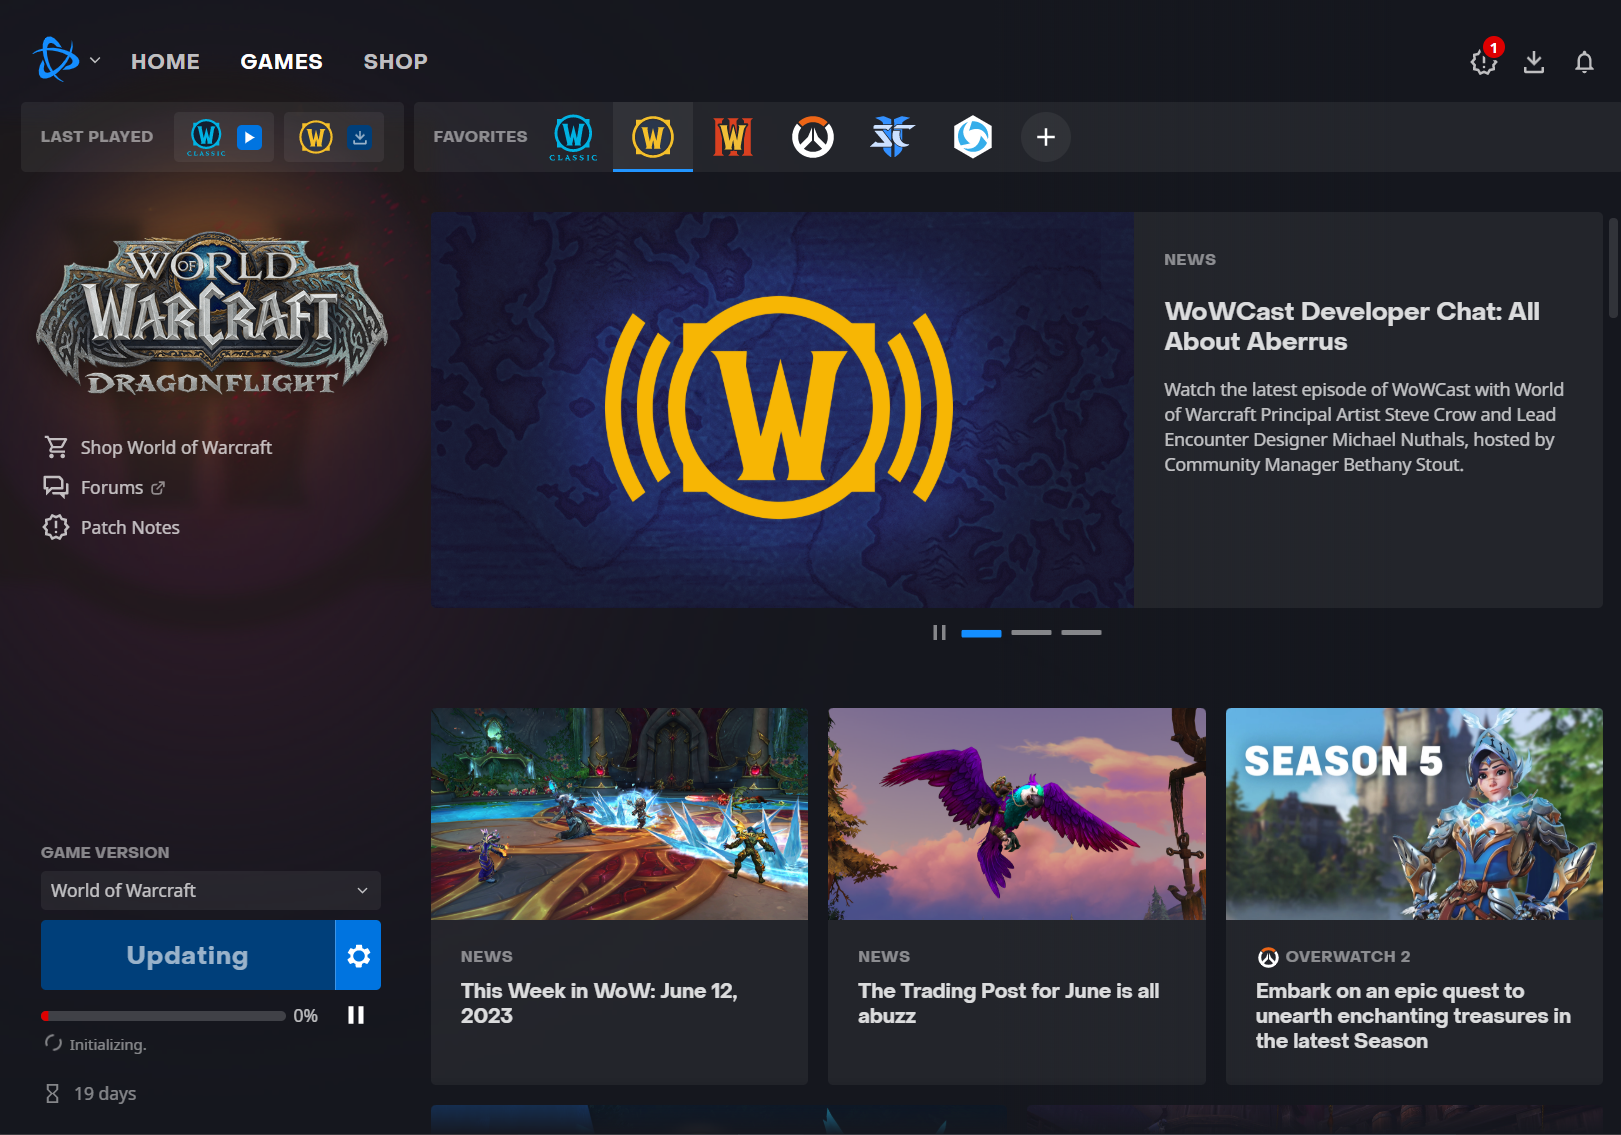Click the vertical scrollbar
Image resolution: width=1621 pixels, height=1135 pixels.
pyautogui.click(x=1613, y=268)
